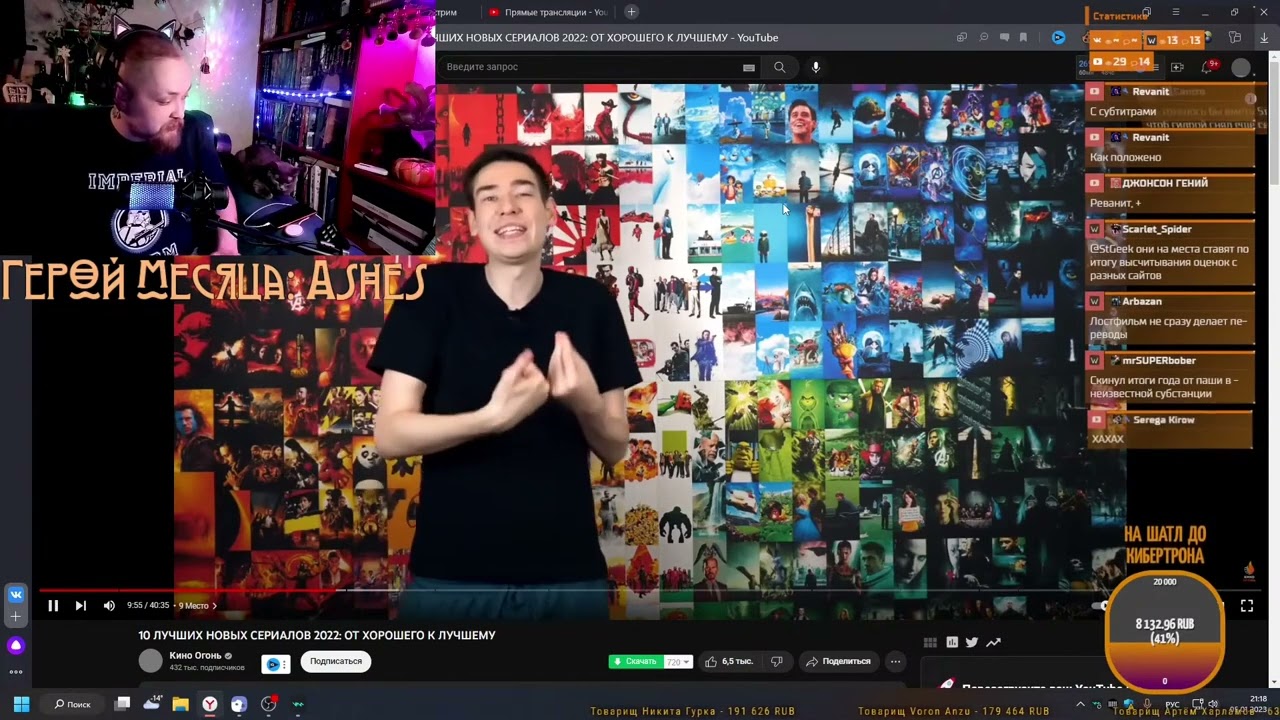
Task: Open the YouTube account avatar menu
Action: point(1241,67)
